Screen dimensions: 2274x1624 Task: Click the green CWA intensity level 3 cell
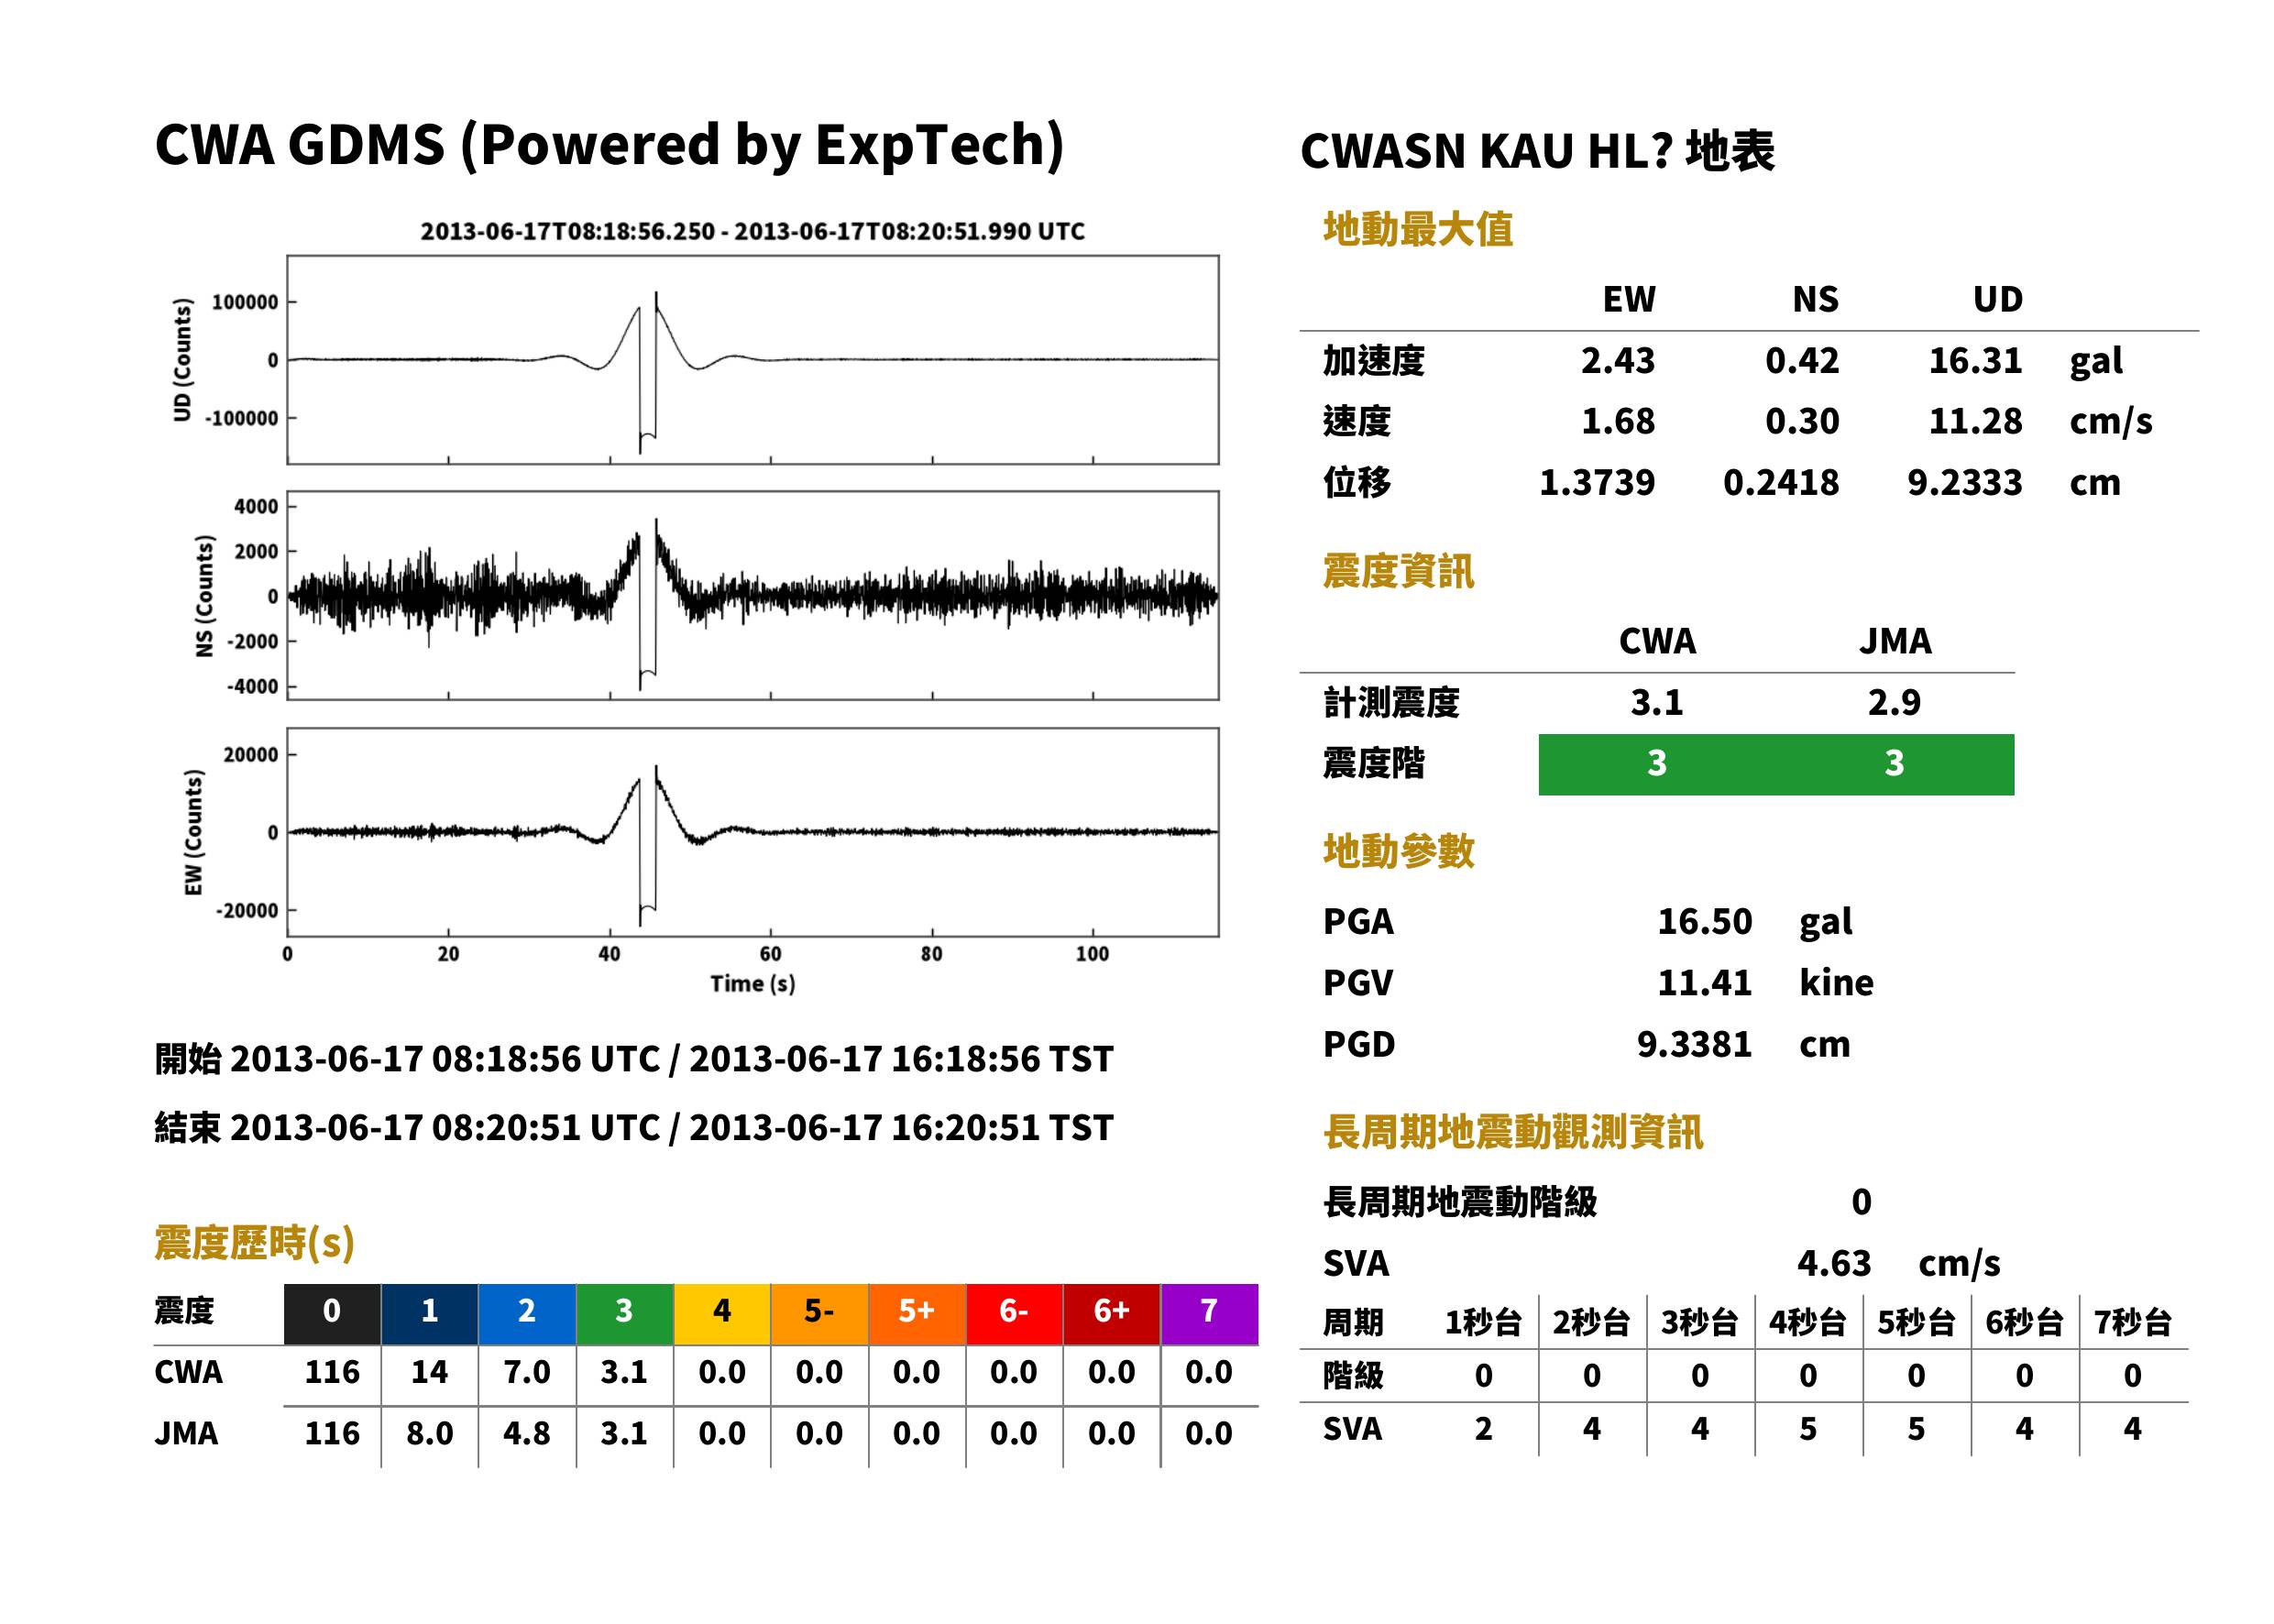(x=1657, y=765)
